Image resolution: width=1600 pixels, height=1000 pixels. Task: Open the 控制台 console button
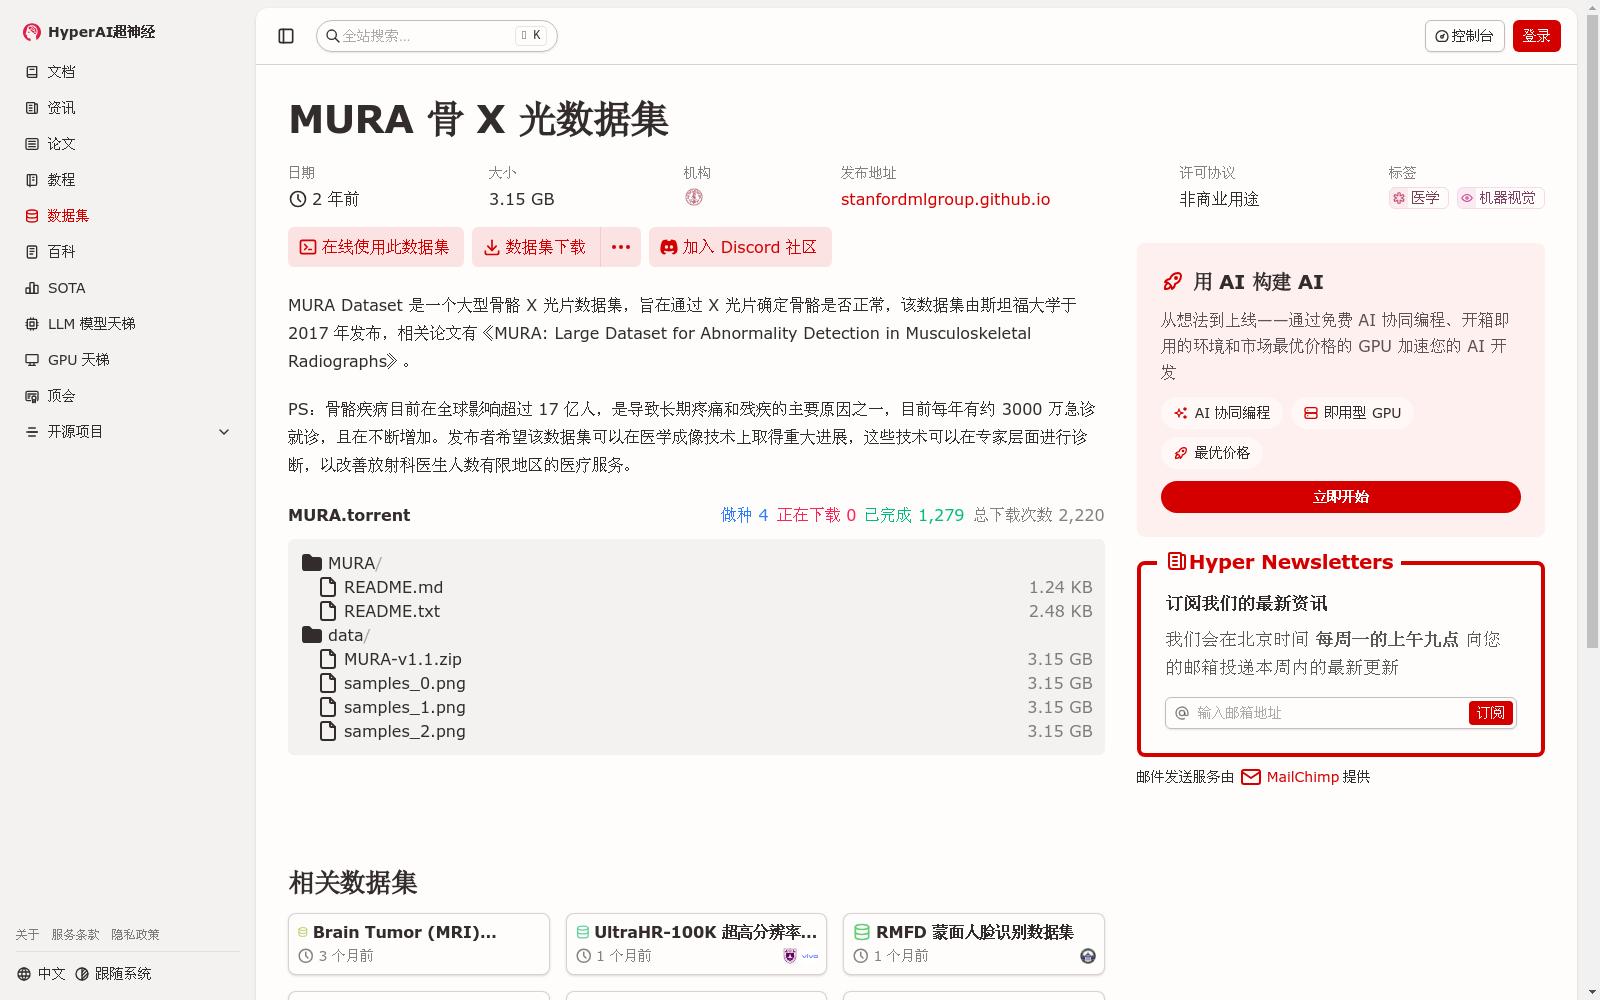point(1464,36)
